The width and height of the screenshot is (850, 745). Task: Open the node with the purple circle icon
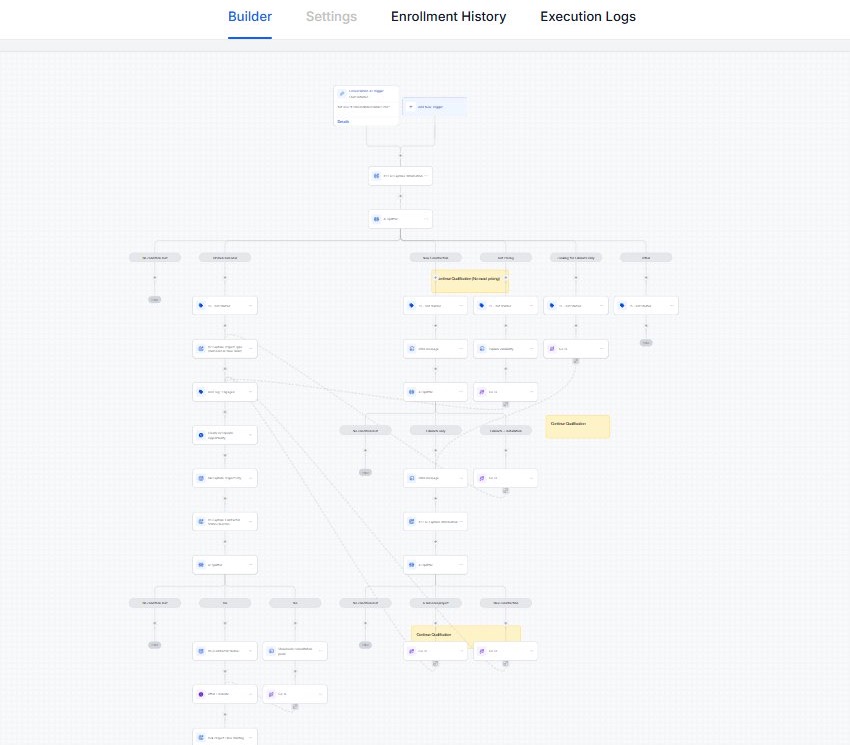coord(225,694)
